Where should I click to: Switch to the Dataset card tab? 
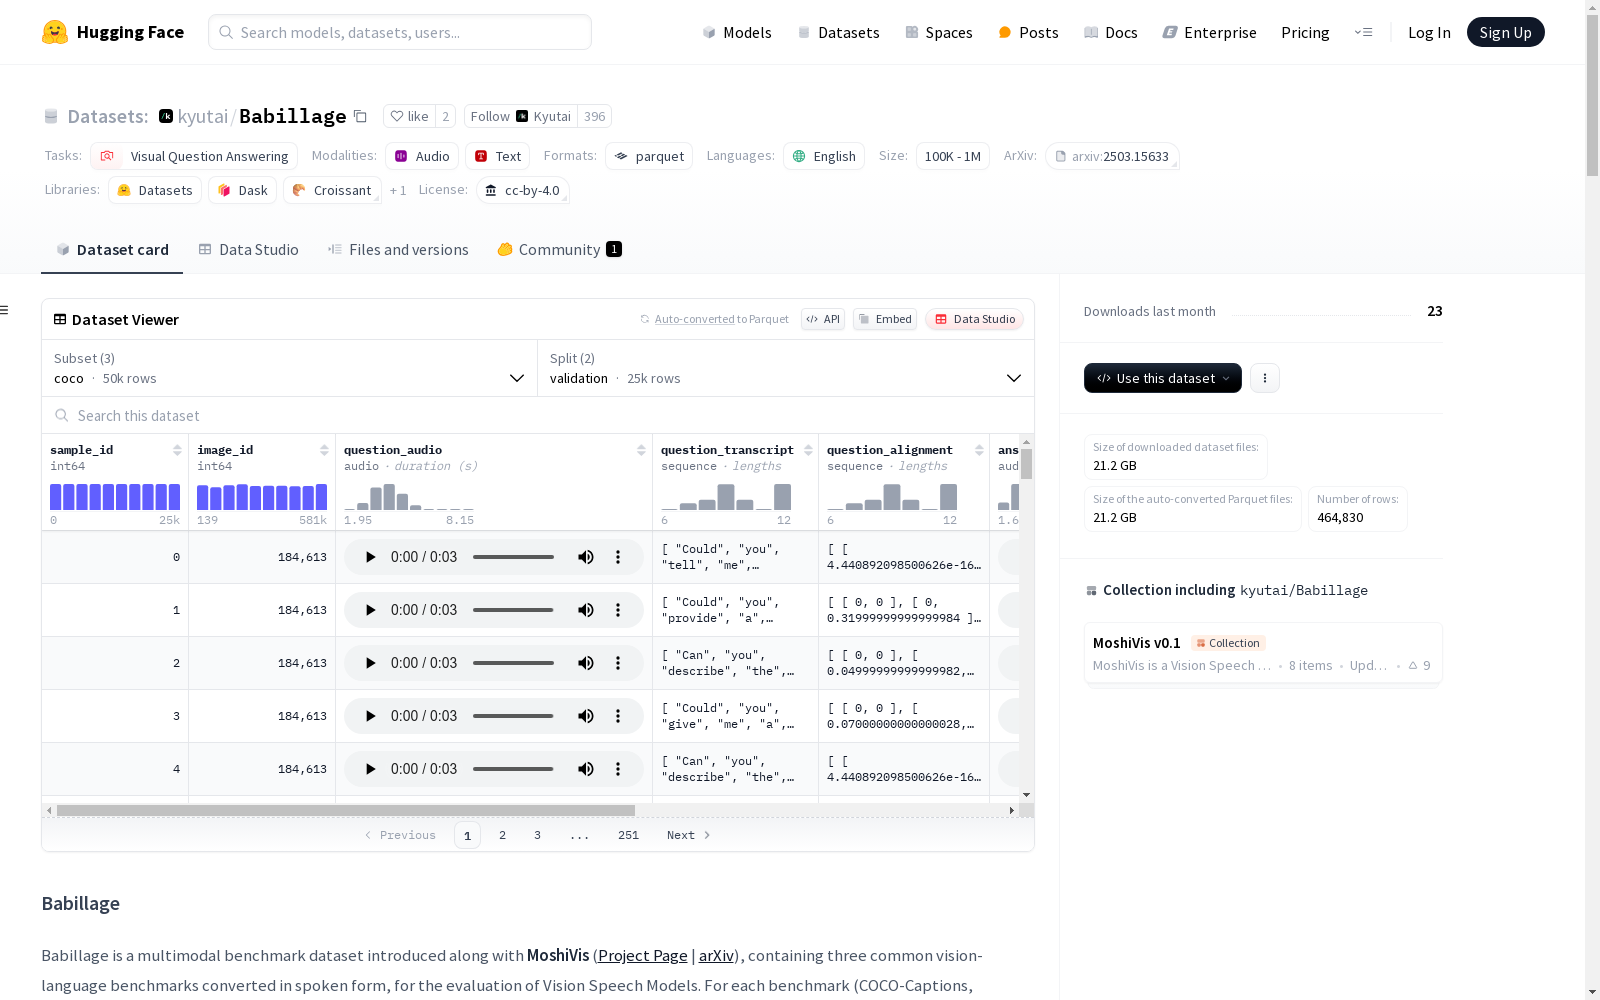[x=112, y=250]
